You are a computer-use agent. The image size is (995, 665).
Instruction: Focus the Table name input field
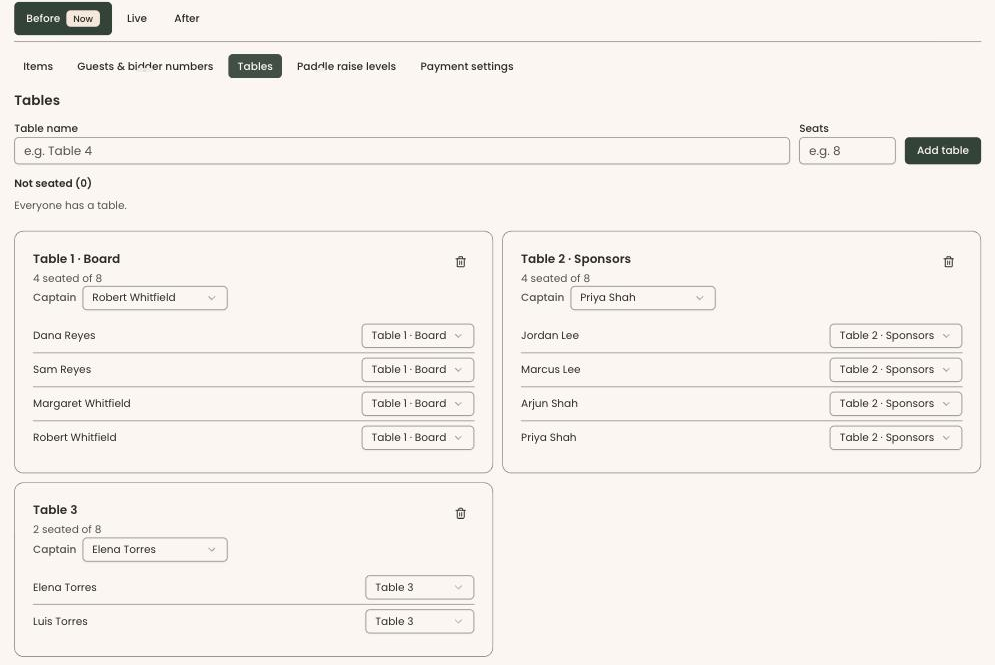[x=402, y=151]
